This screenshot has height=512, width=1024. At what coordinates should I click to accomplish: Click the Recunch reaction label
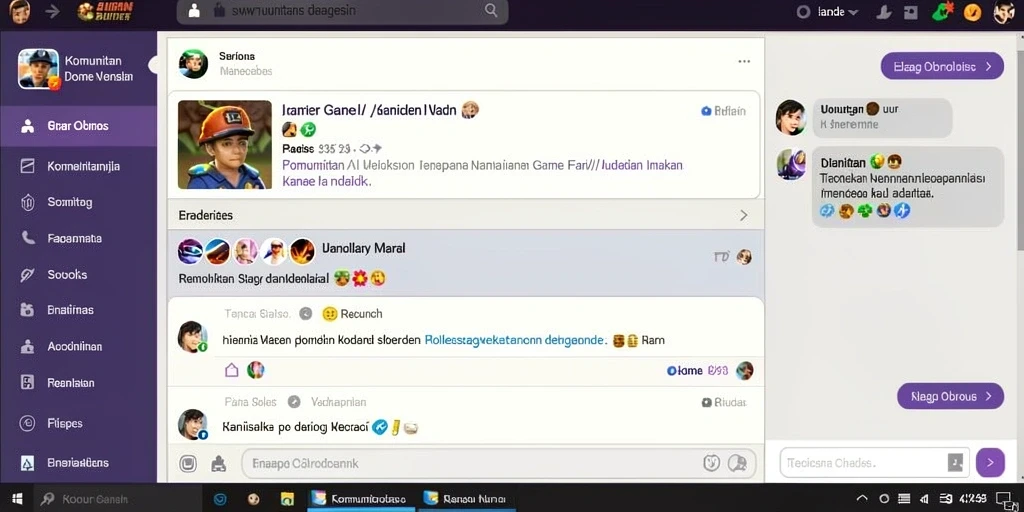361,314
